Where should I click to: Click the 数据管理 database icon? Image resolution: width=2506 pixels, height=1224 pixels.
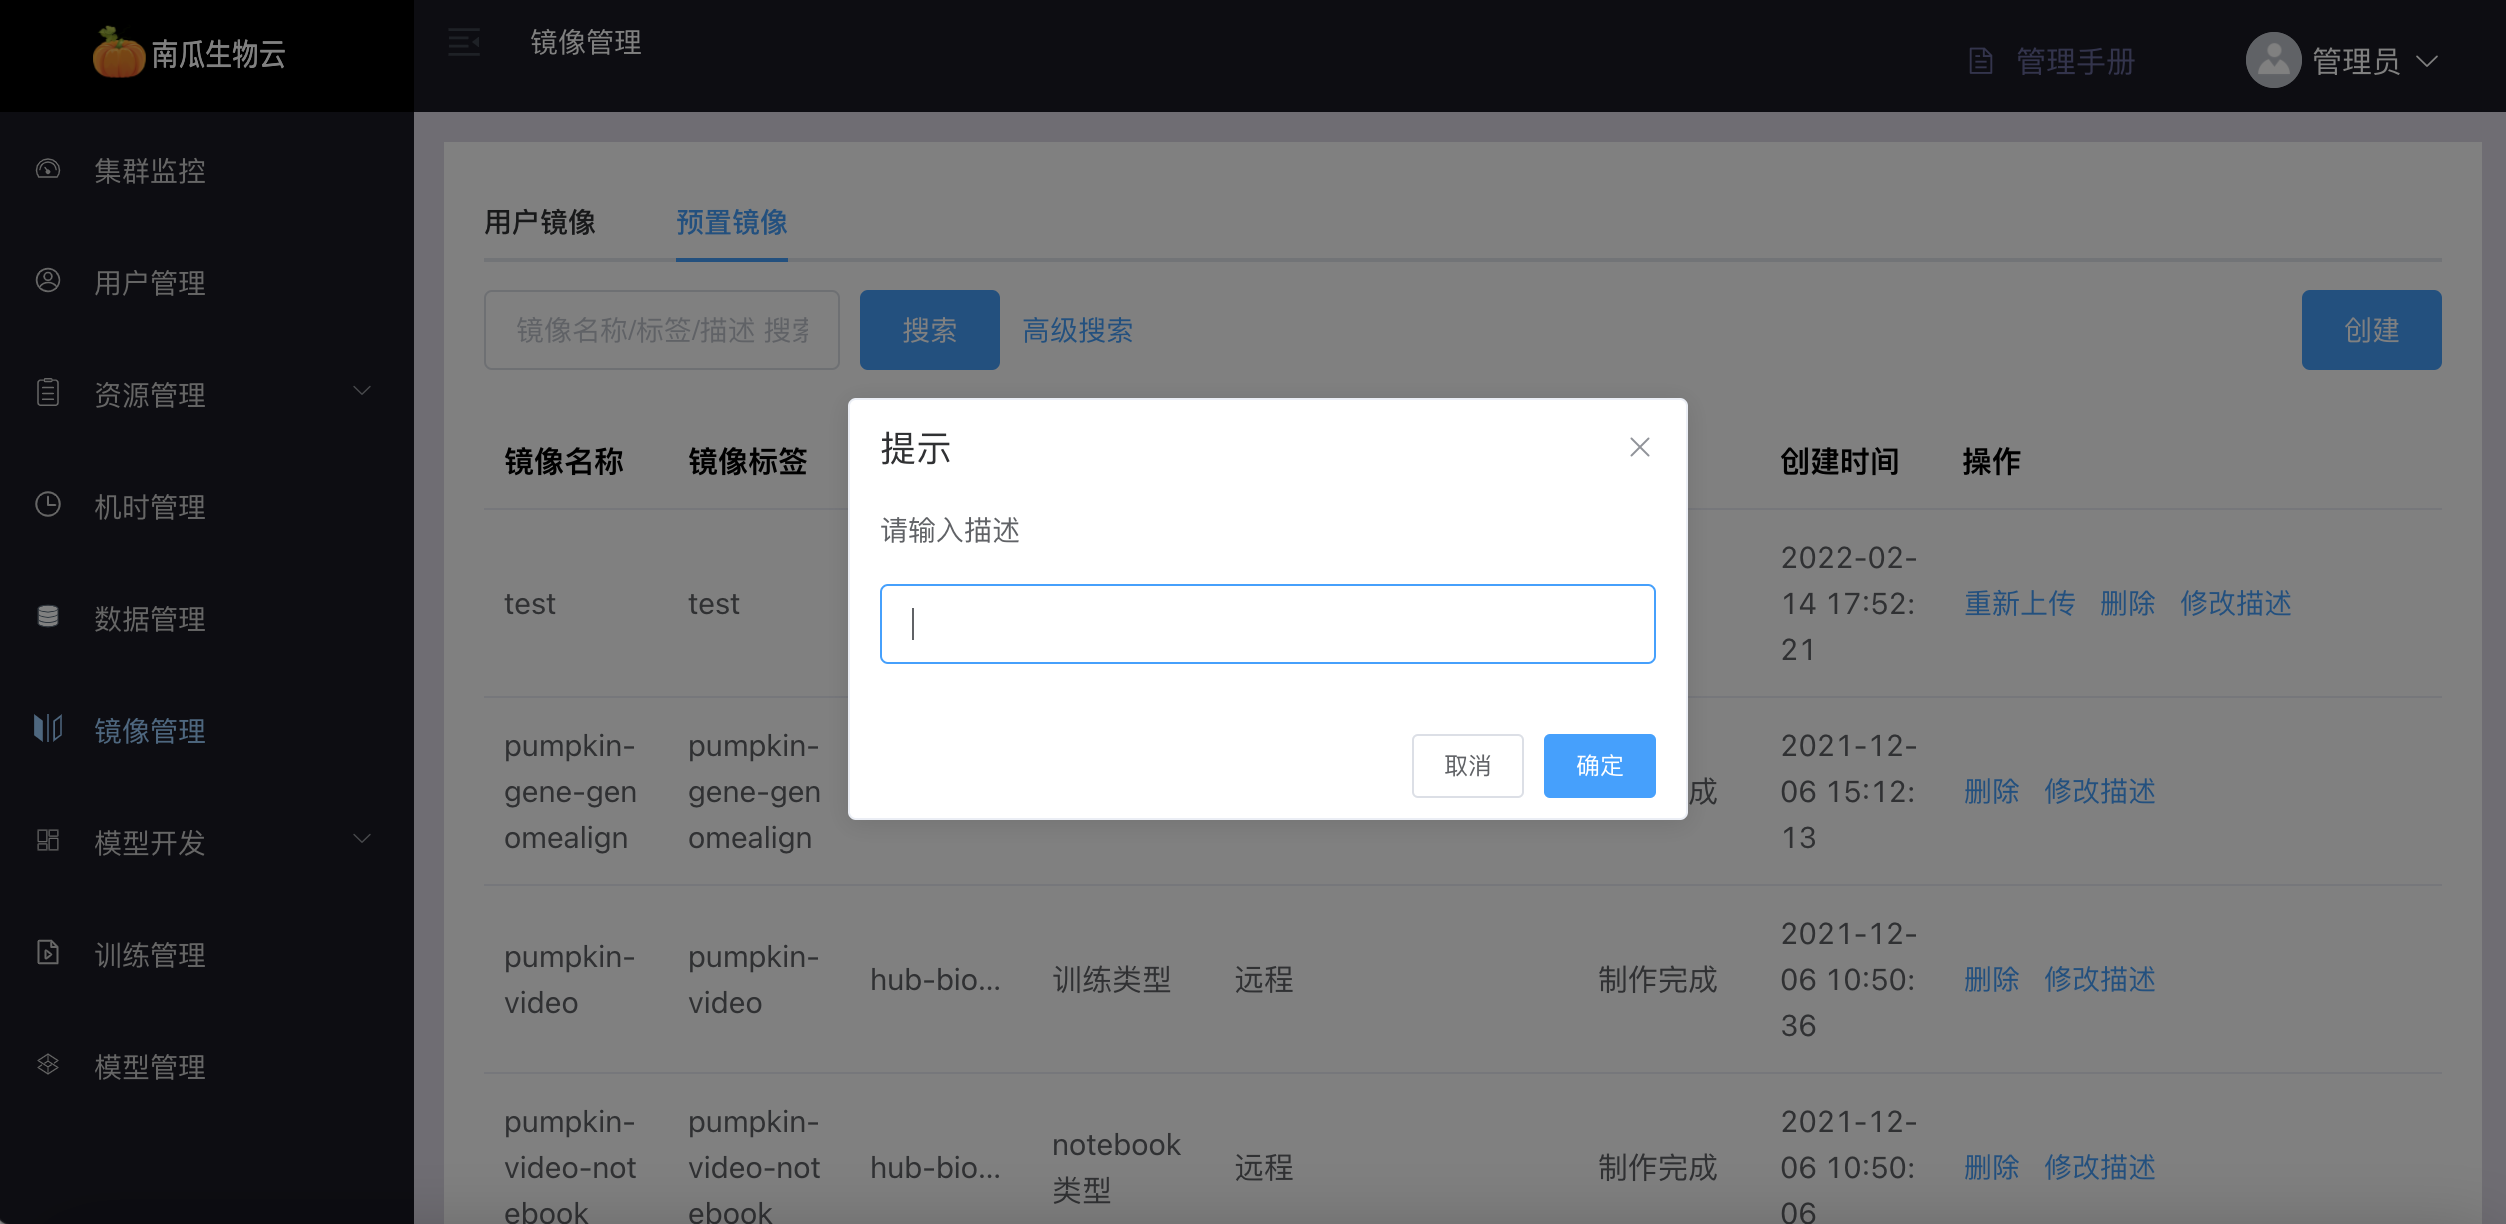click(48, 617)
